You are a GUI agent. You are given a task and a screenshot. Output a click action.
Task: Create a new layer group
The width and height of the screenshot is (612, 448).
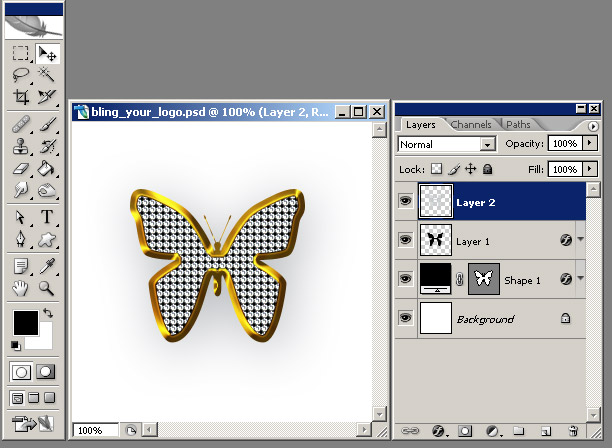tap(519, 431)
